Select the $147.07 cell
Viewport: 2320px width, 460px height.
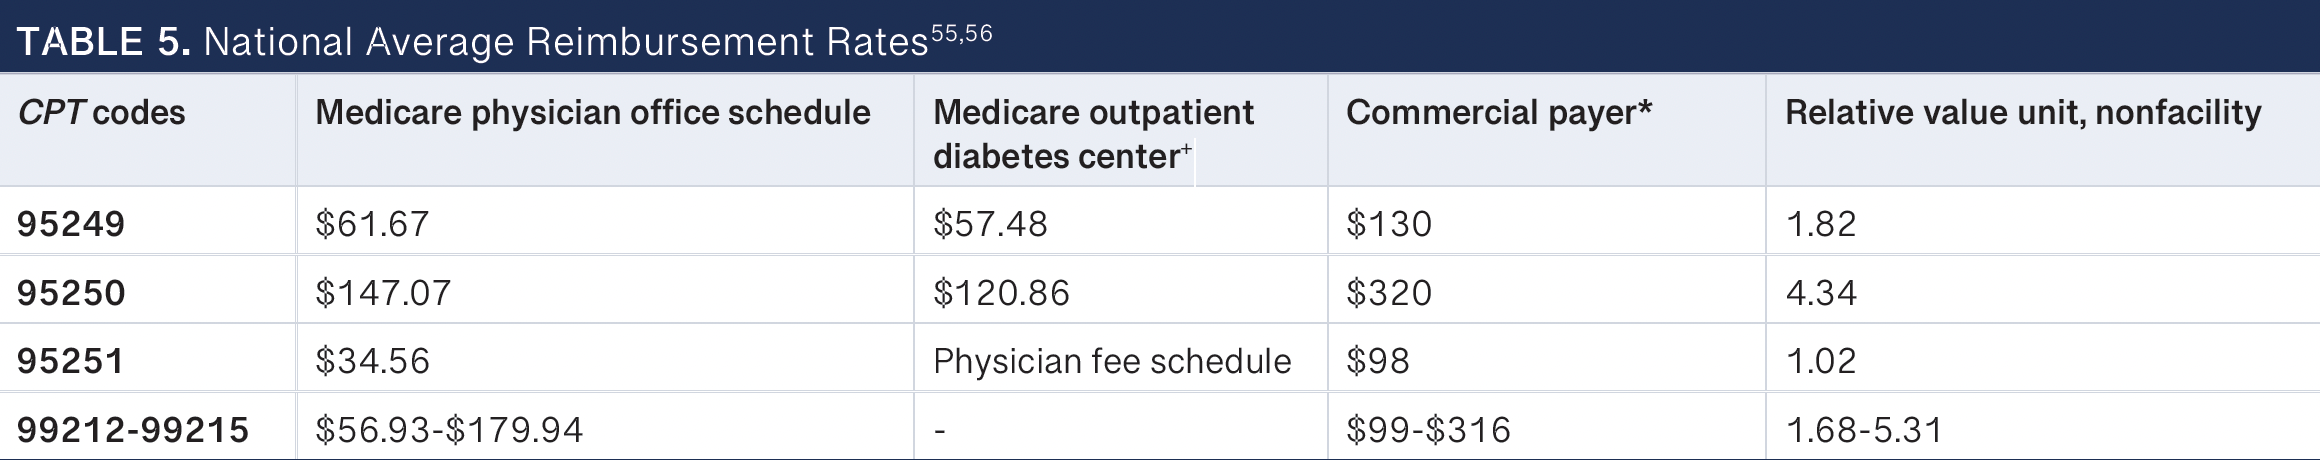tap(383, 292)
